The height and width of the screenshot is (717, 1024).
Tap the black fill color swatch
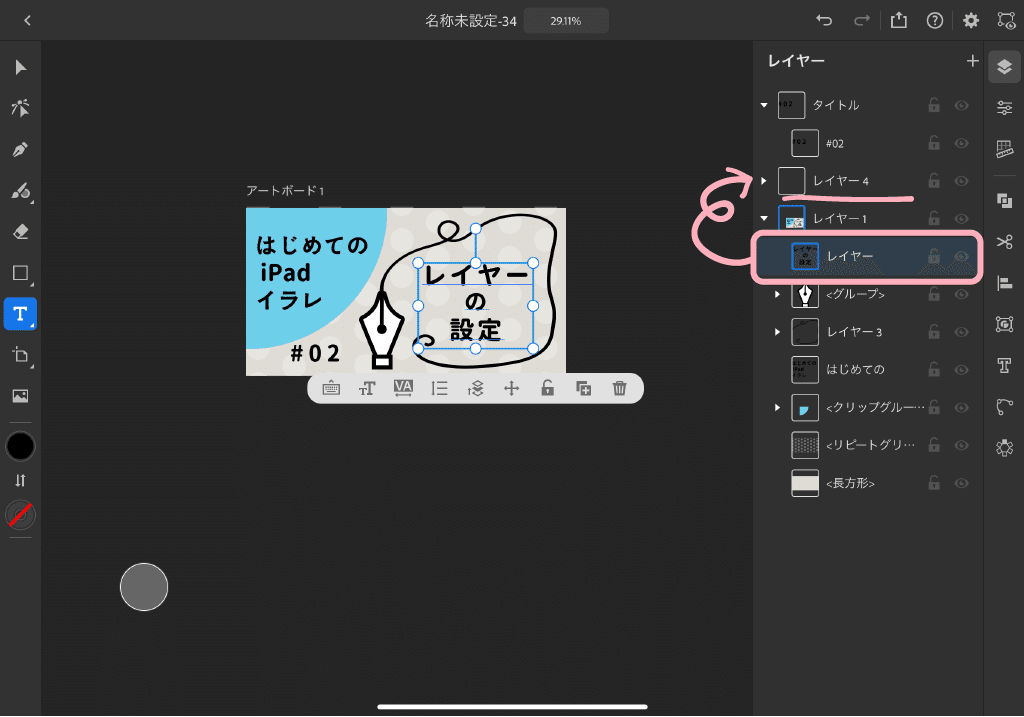pos(20,446)
